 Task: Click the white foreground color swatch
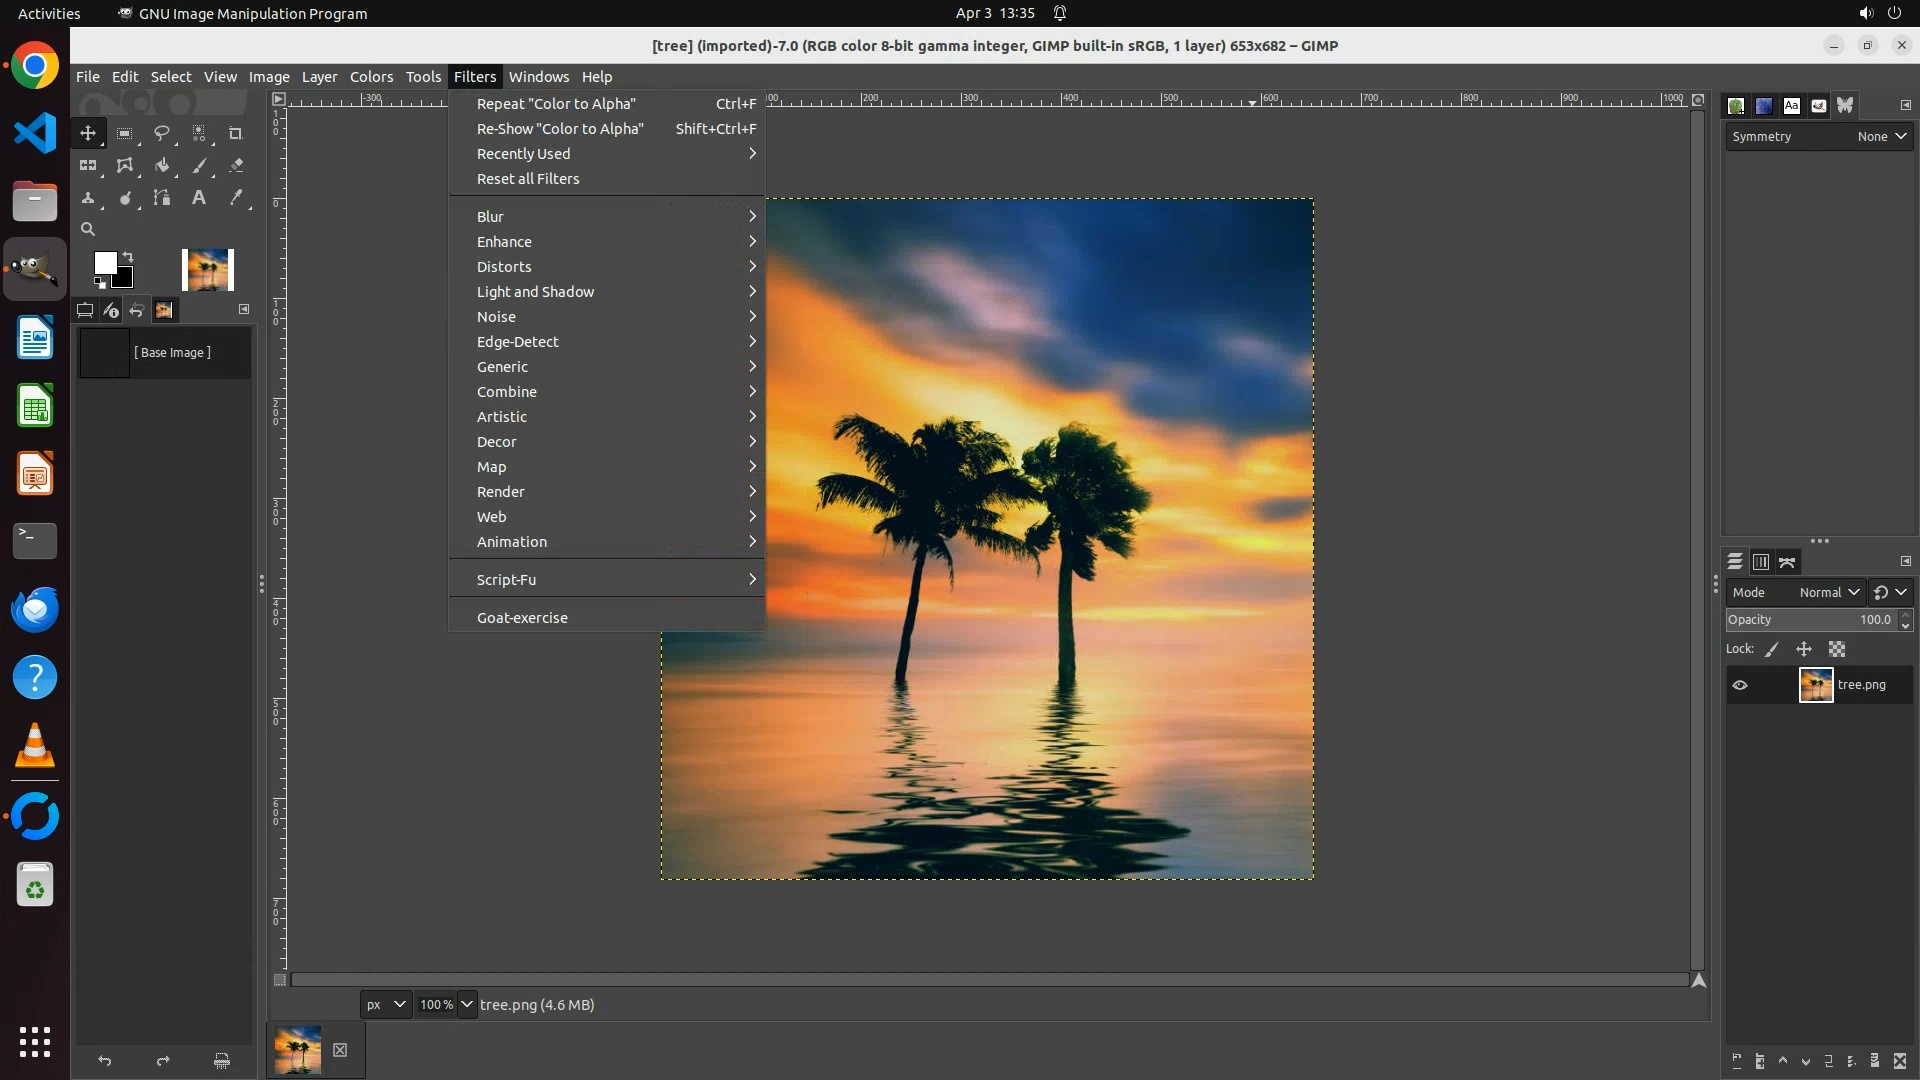pos(103,262)
